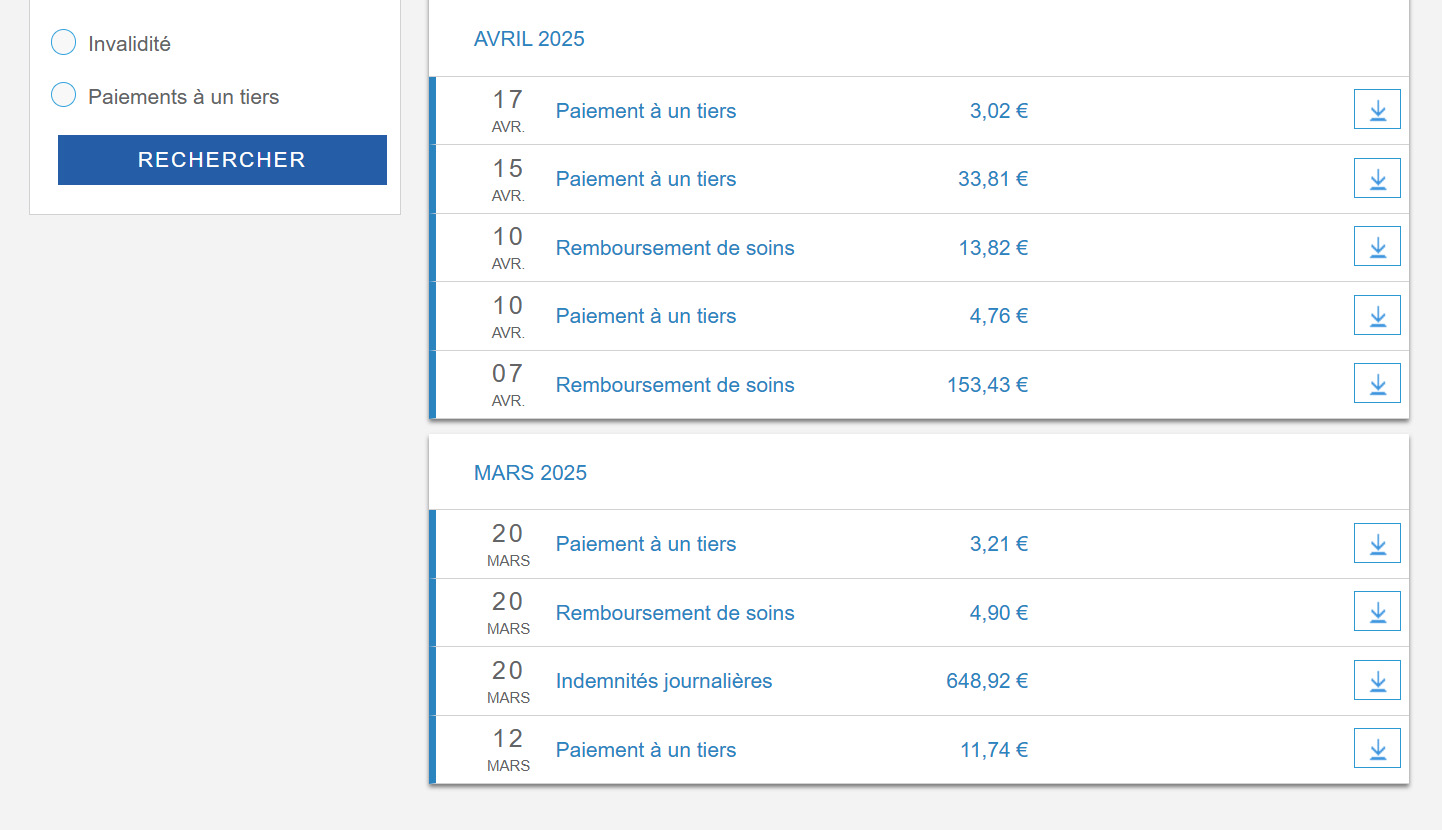
Task: Collapse the AVRIL 2025 section header
Action: [x=529, y=39]
